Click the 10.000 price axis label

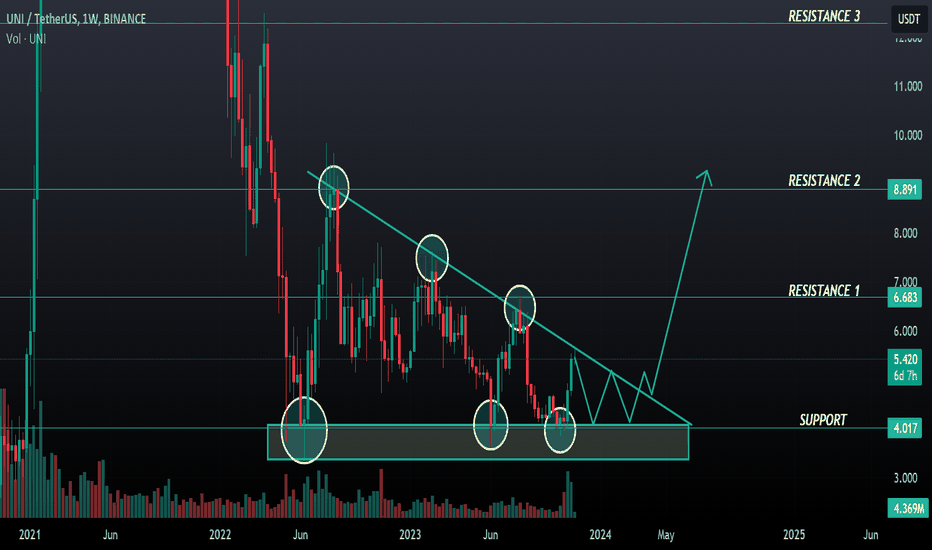(x=908, y=136)
